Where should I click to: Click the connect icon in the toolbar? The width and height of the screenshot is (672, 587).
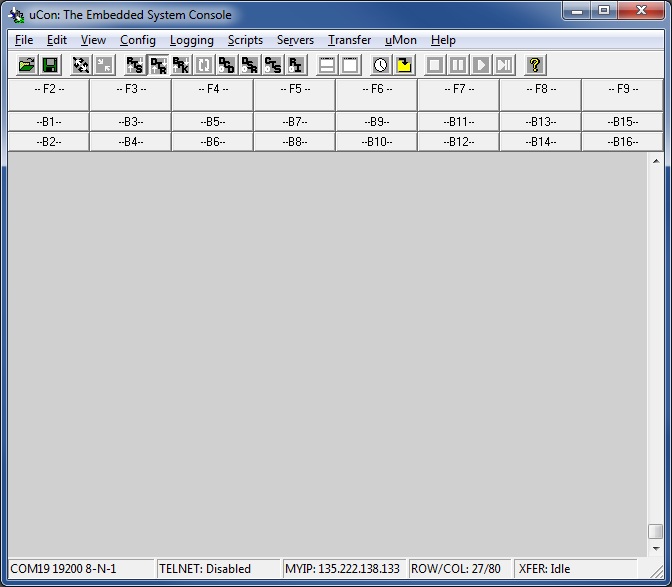81,65
